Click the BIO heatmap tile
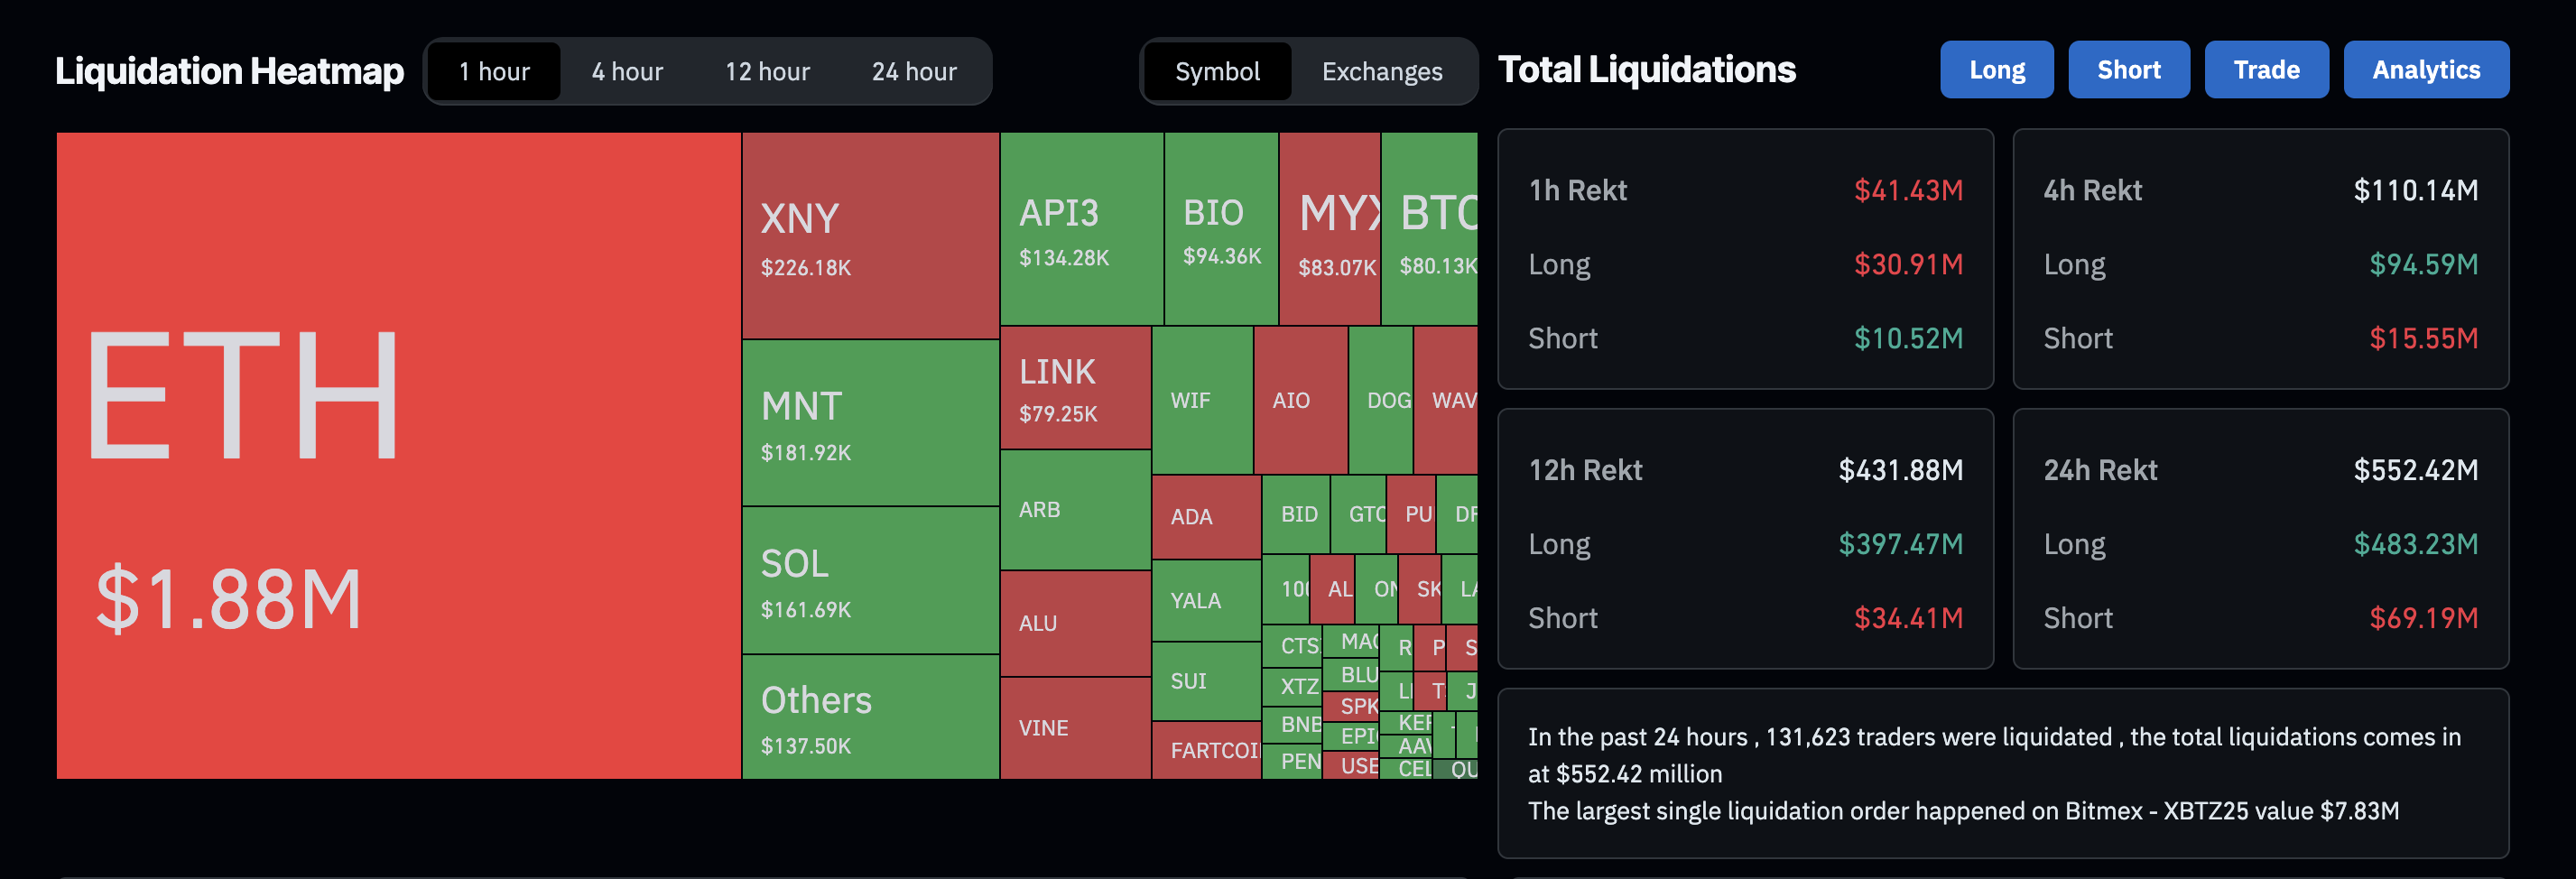Viewport: 2576px width, 879px height. (1221, 229)
